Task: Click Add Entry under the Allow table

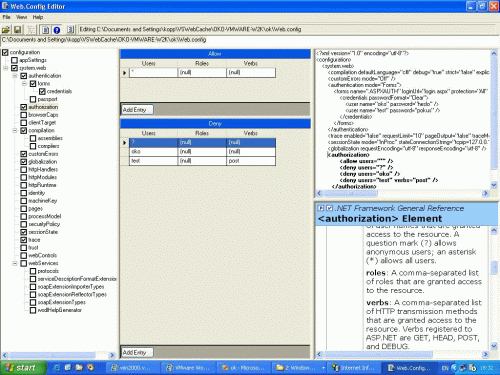Action: pos(137,110)
